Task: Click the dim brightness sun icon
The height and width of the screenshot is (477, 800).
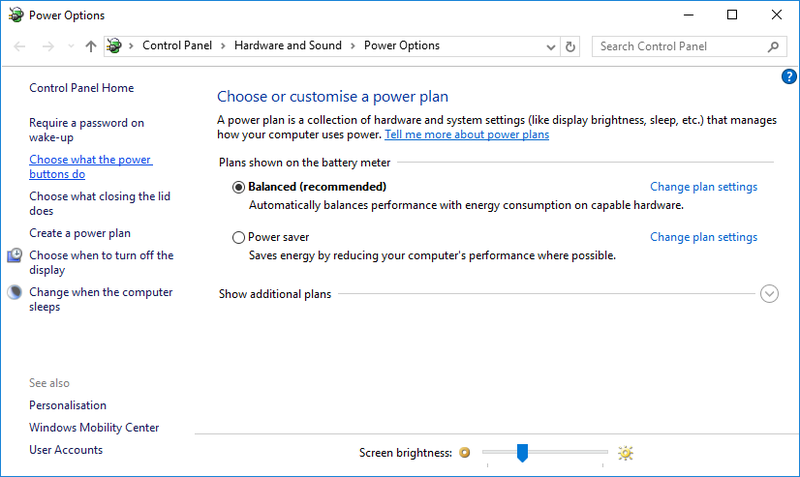Action: pos(464,453)
